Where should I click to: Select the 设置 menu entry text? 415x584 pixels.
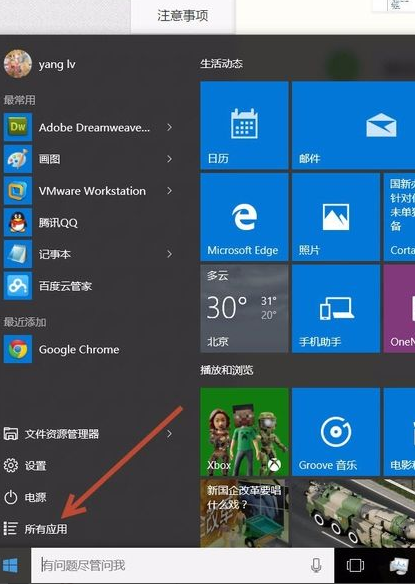[35, 466]
